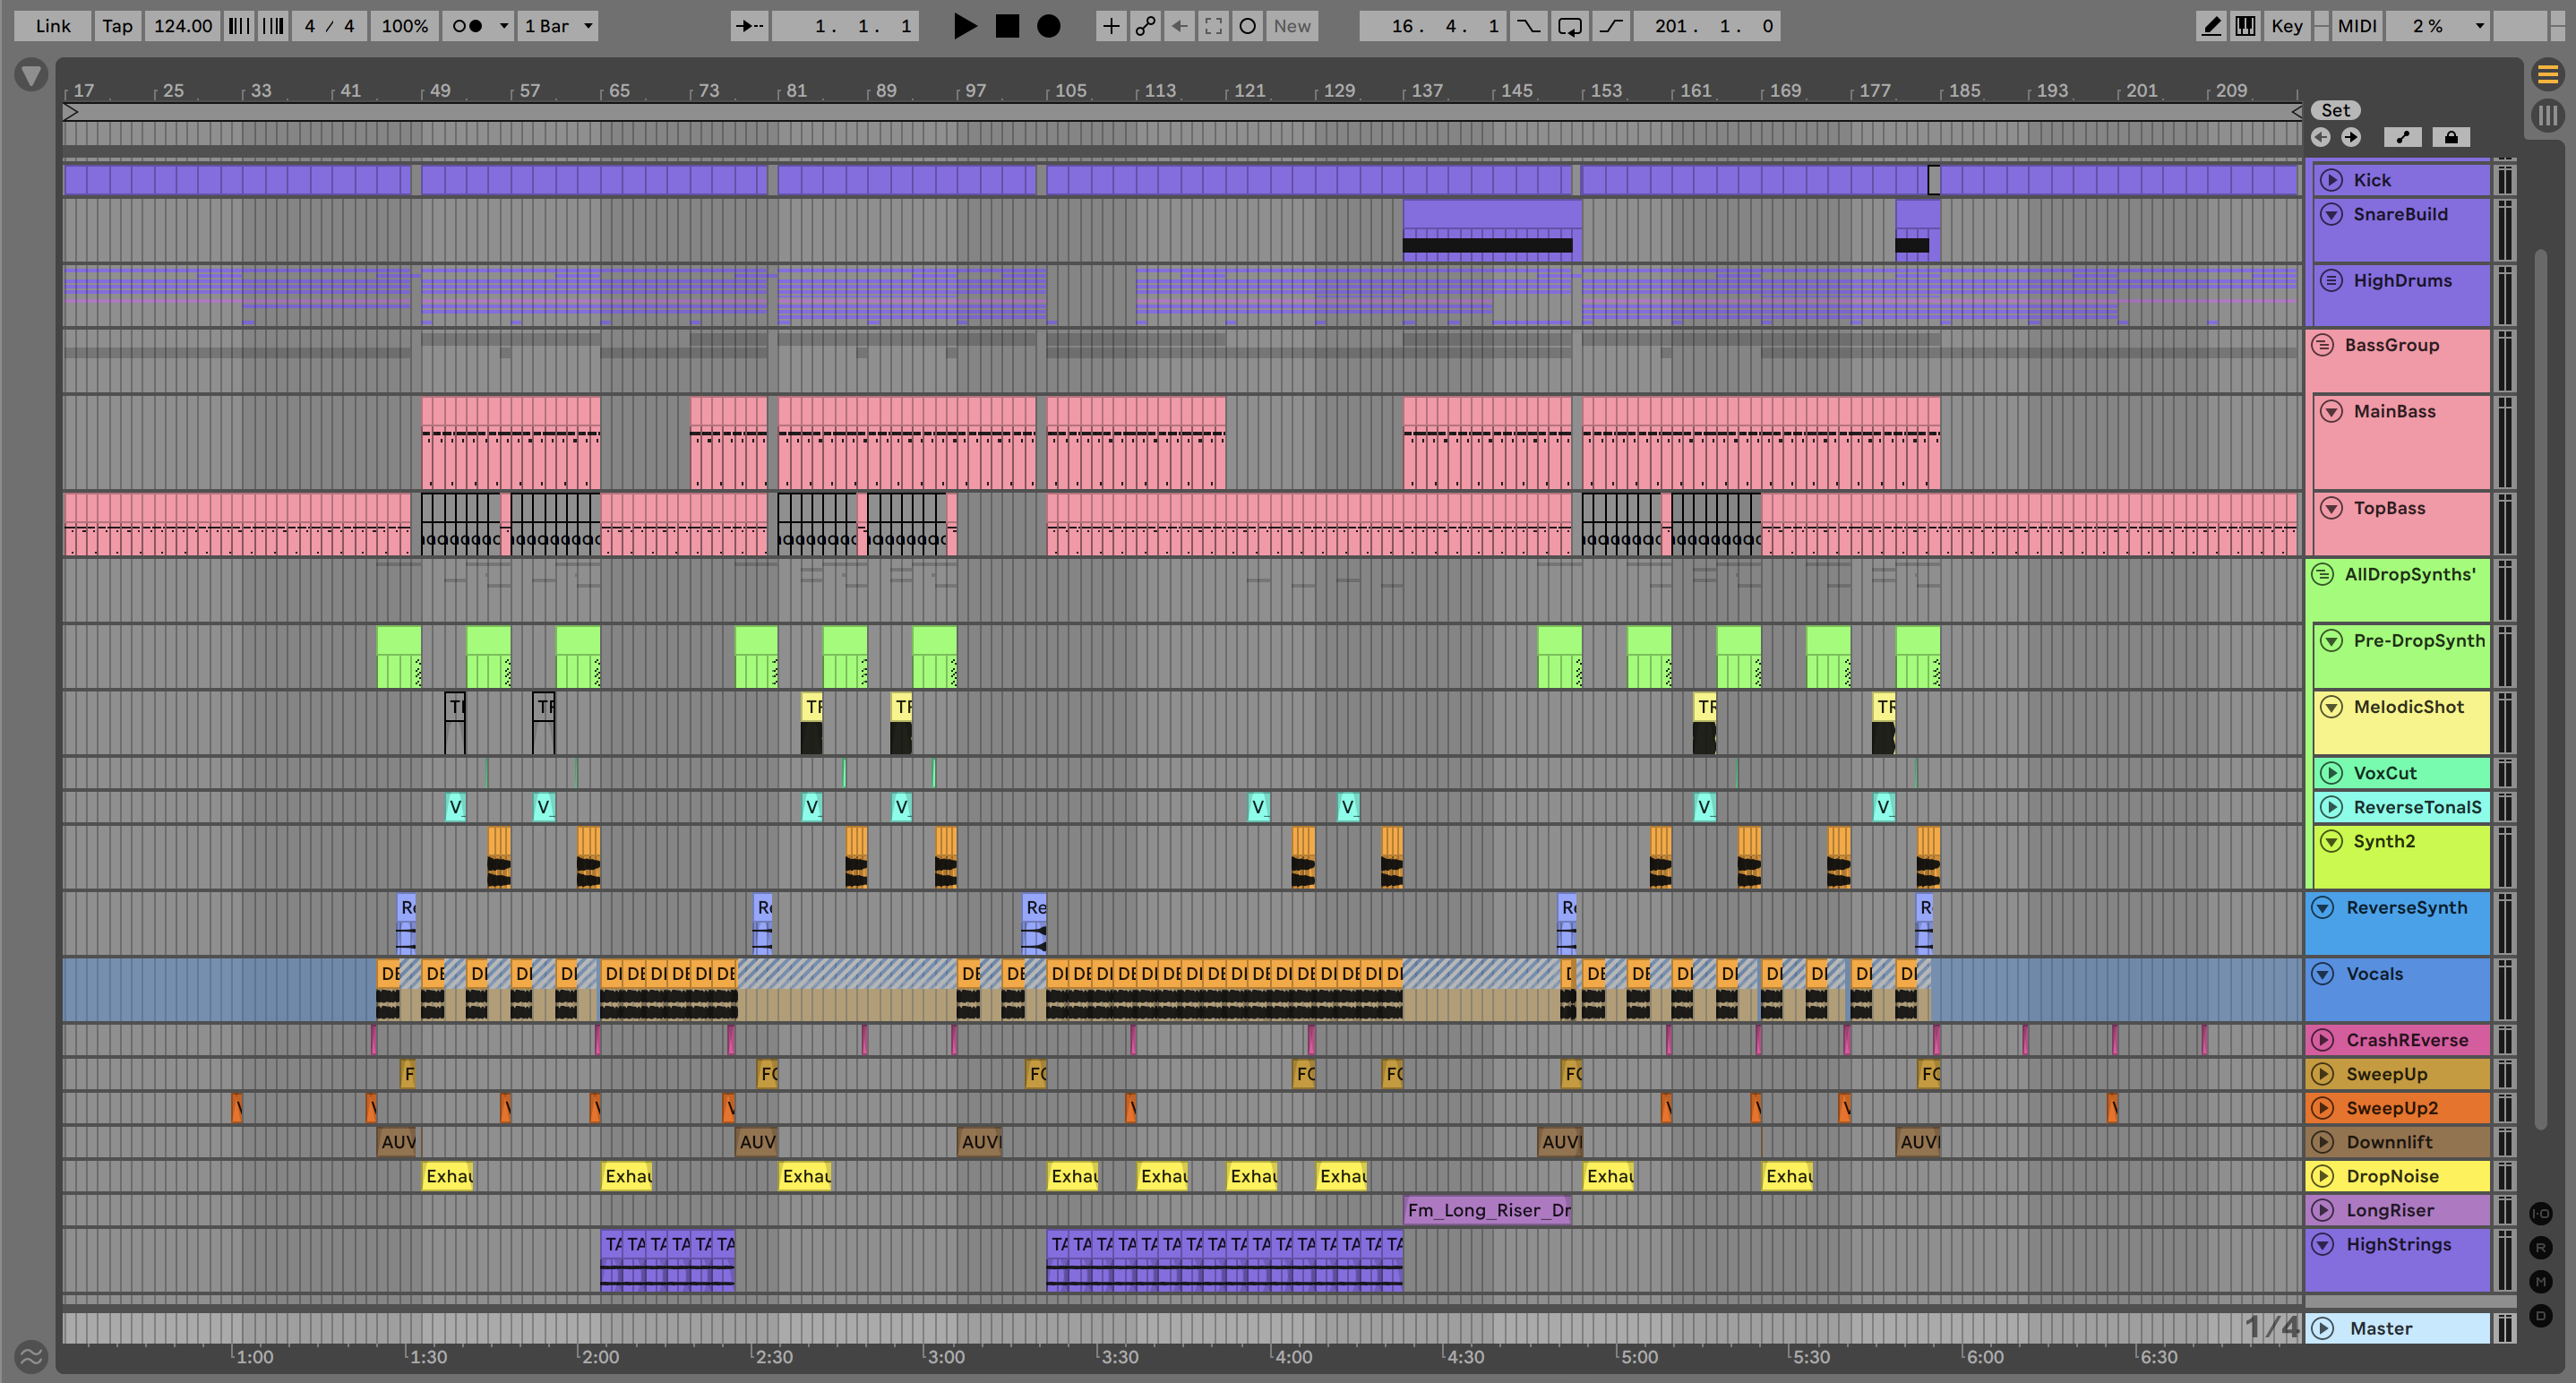Screen dimensions: 2576x1383
Task: Click the 124.00 tempo field
Action: pos(182,26)
